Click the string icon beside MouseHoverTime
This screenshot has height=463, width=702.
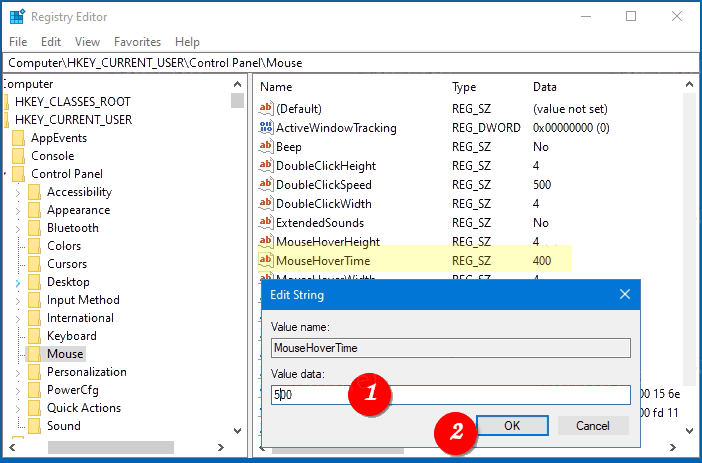tap(265, 261)
